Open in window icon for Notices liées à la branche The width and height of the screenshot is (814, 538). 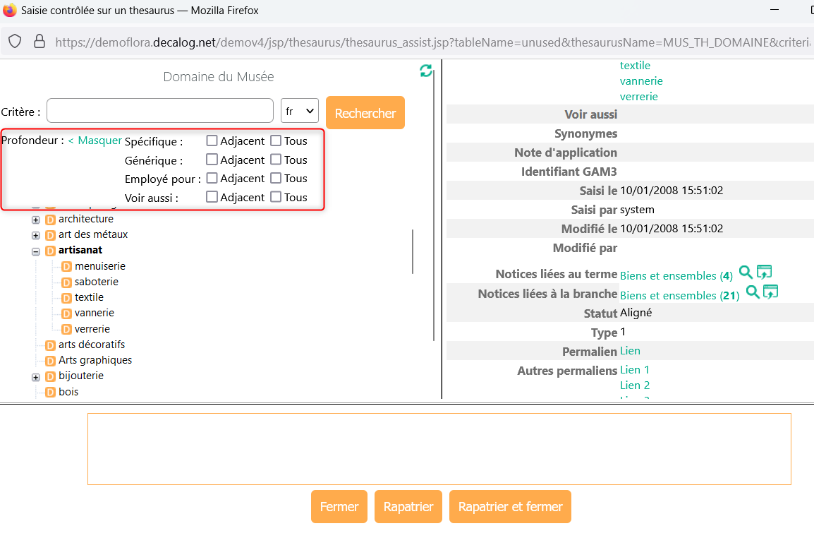[x=770, y=293]
